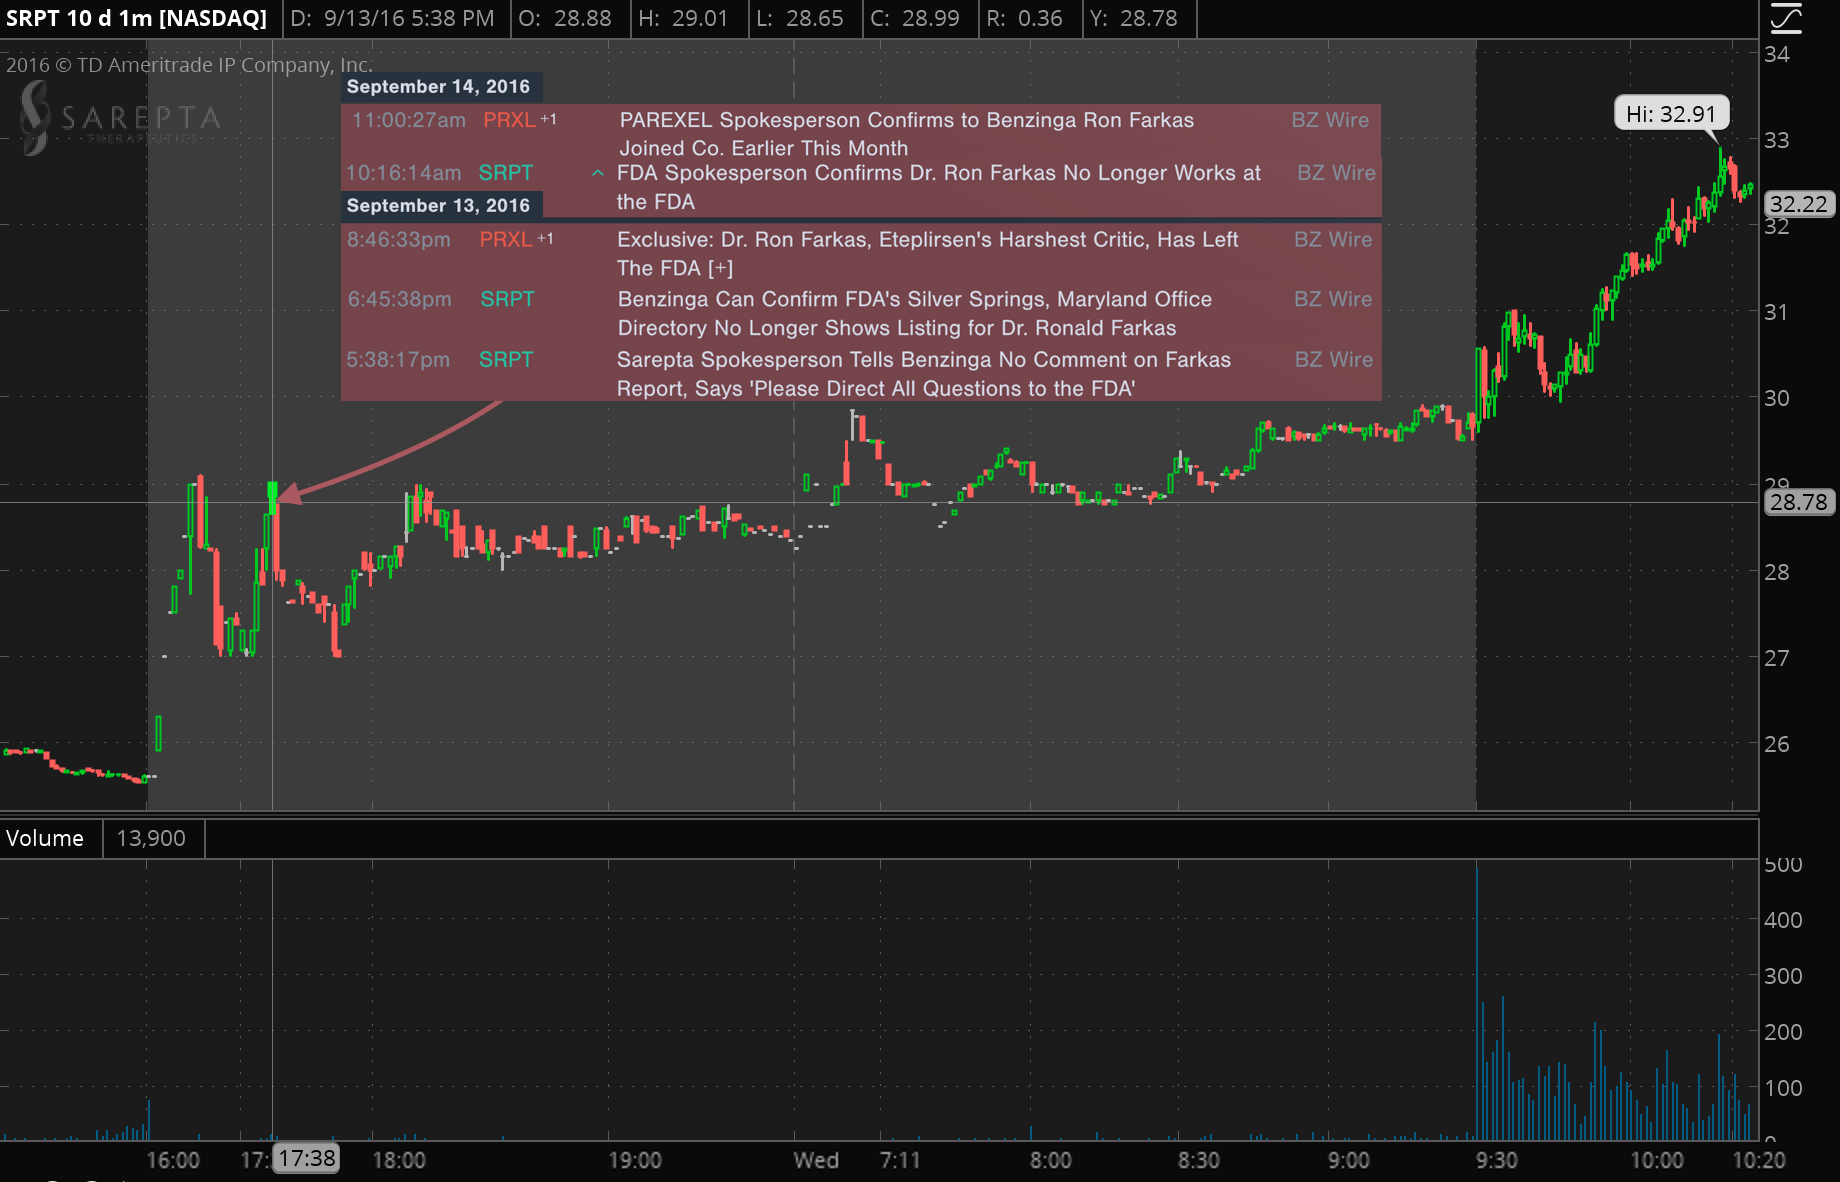Click the 300 volume level on the axis
The height and width of the screenshot is (1182, 1840).
point(1783,976)
